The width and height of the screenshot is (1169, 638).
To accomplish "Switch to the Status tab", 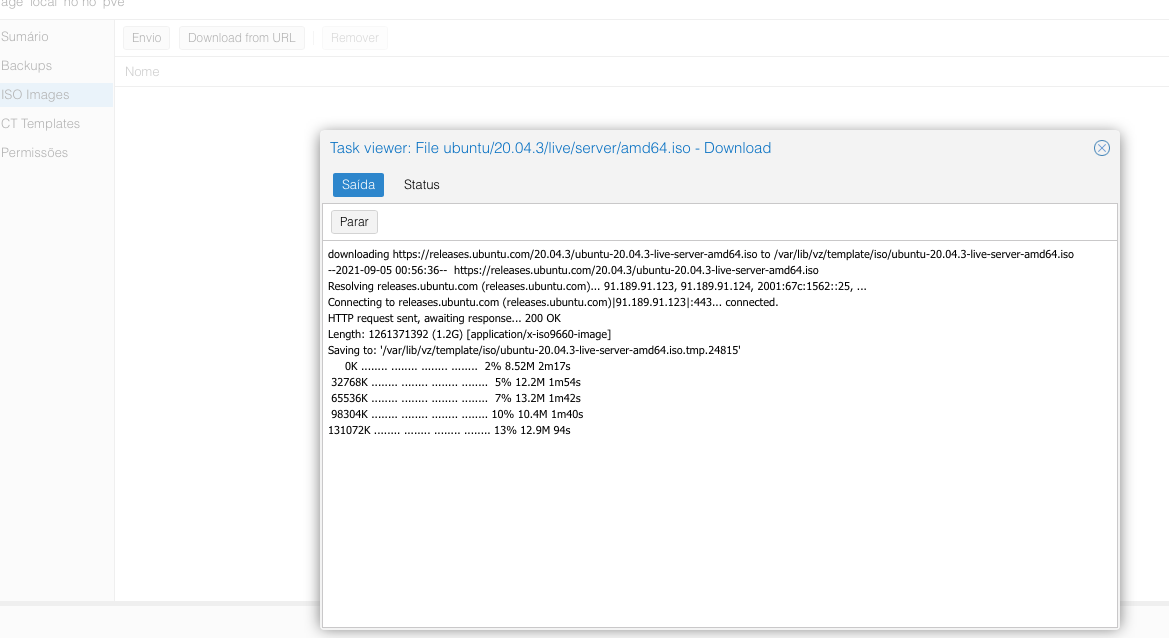I will (x=421, y=185).
